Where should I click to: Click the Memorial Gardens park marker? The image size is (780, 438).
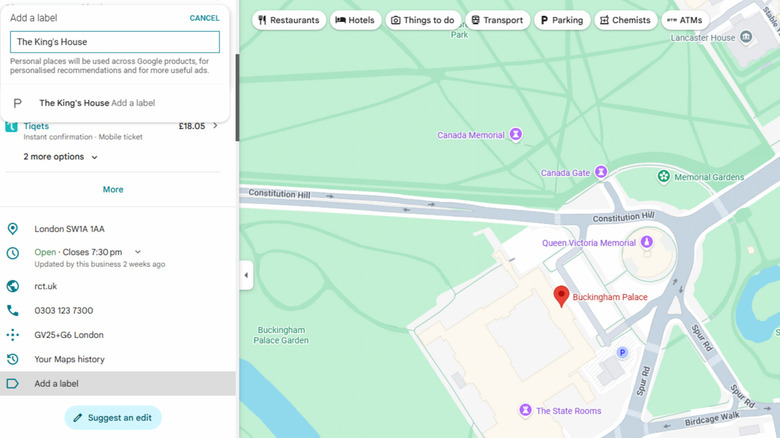(663, 176)
